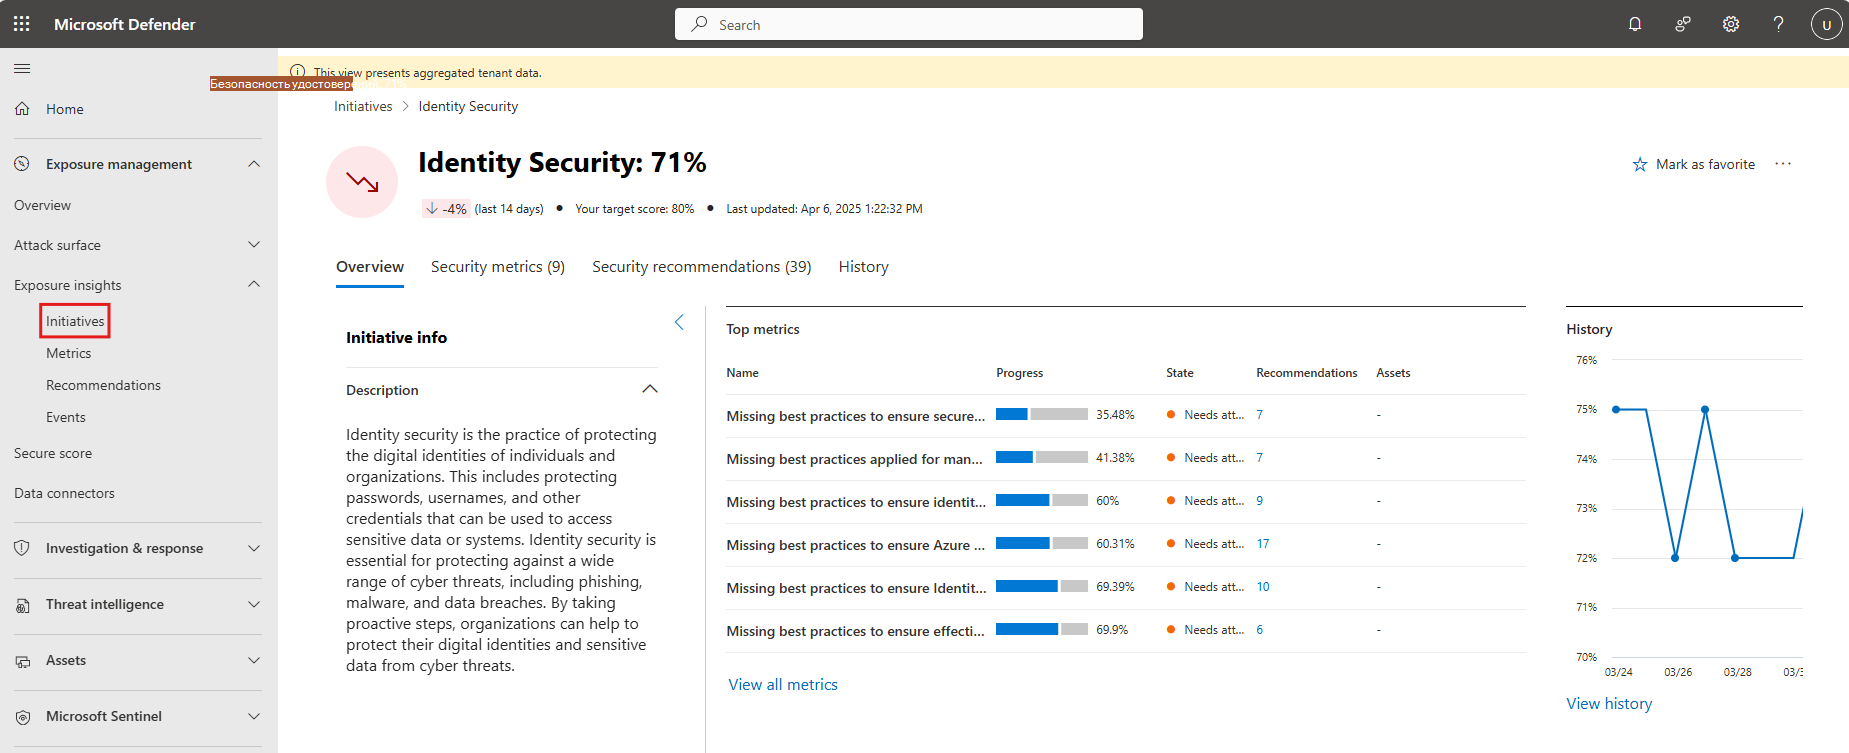Open the app launcher waffle icon
The width and height of the screenshot is (1849, 753).
click(21, 24)
